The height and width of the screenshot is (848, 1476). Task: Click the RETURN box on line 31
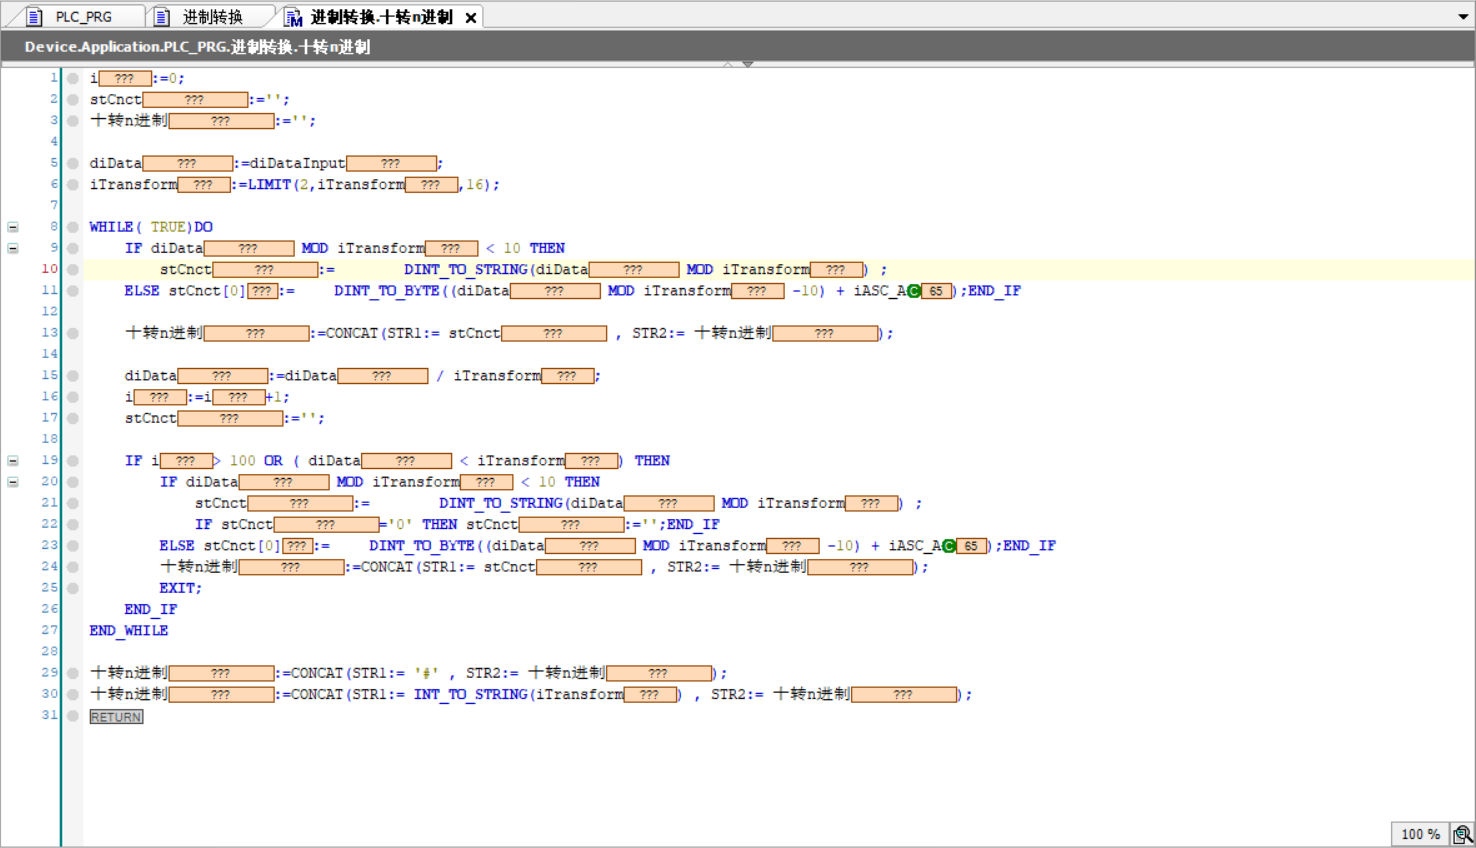point(116,717)
